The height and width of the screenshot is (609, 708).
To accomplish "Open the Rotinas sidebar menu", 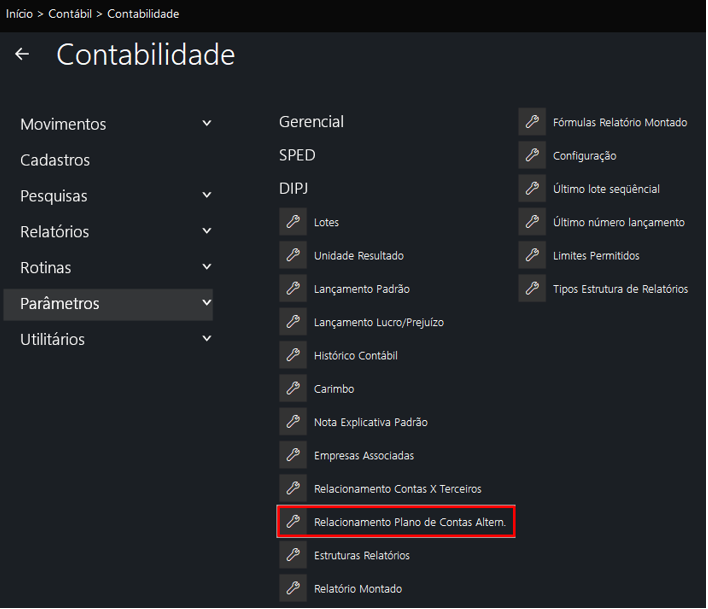I will [x=46, y=268].
